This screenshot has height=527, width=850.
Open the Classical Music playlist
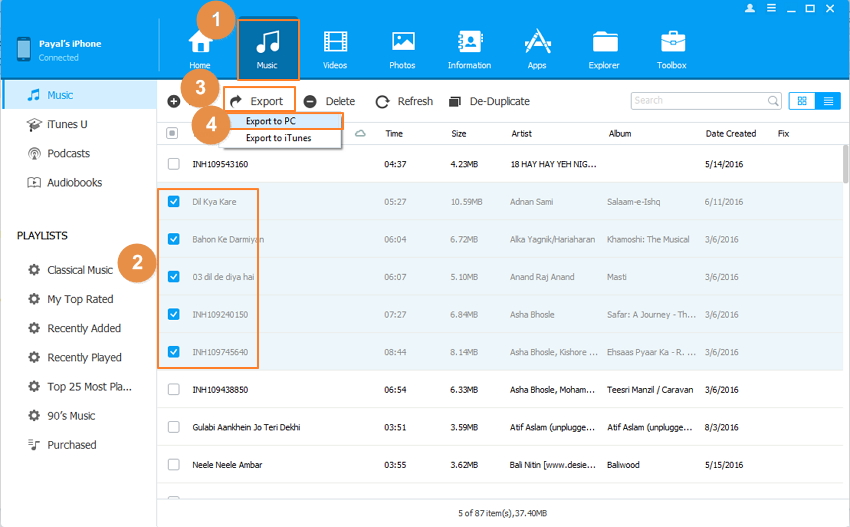79,270
